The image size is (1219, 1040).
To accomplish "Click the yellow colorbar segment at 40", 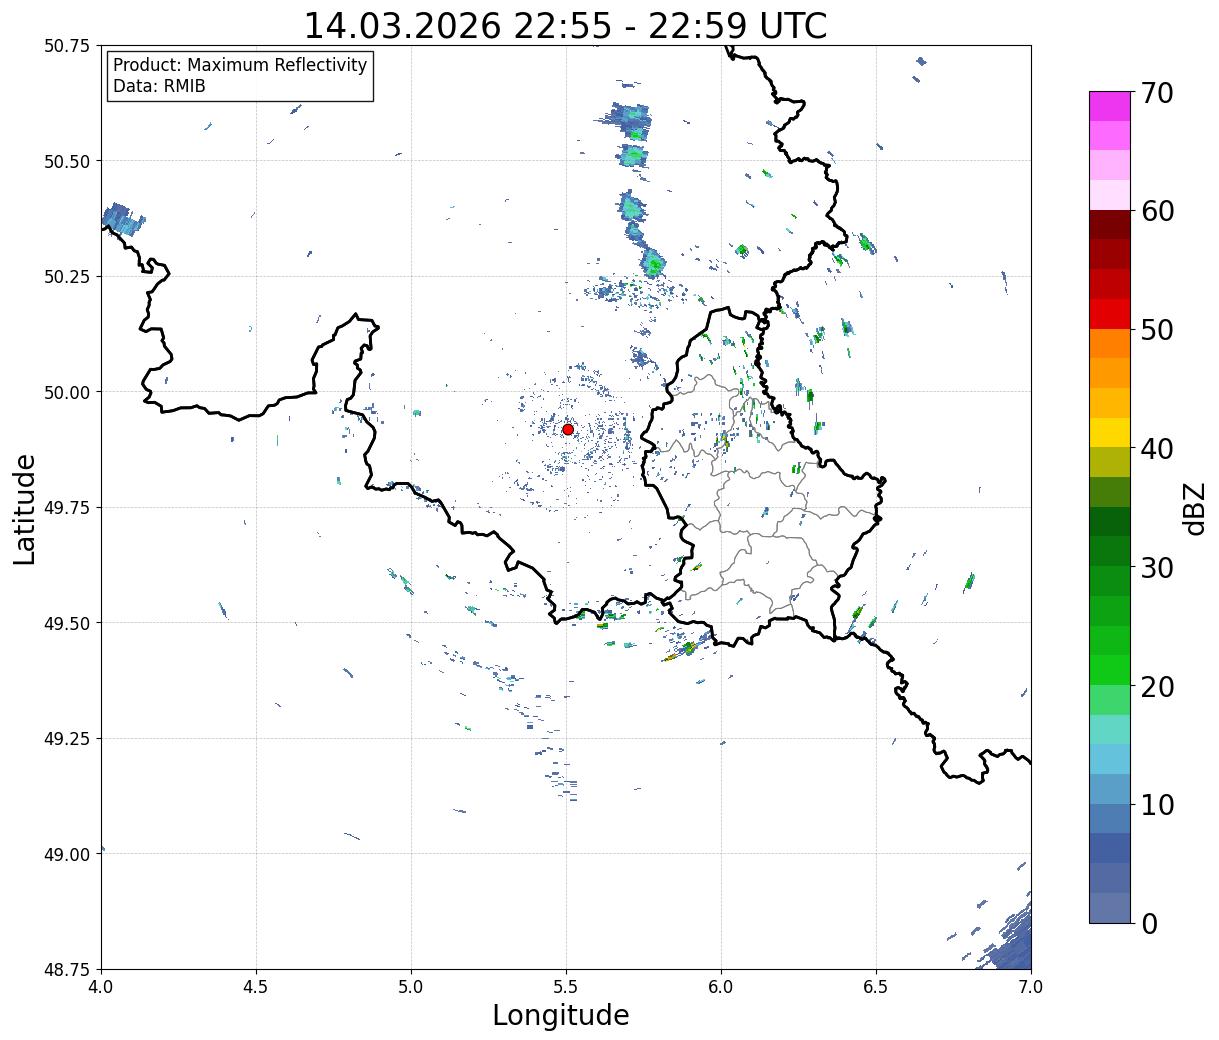I will pyautogui.click(x=1110, y=432).
